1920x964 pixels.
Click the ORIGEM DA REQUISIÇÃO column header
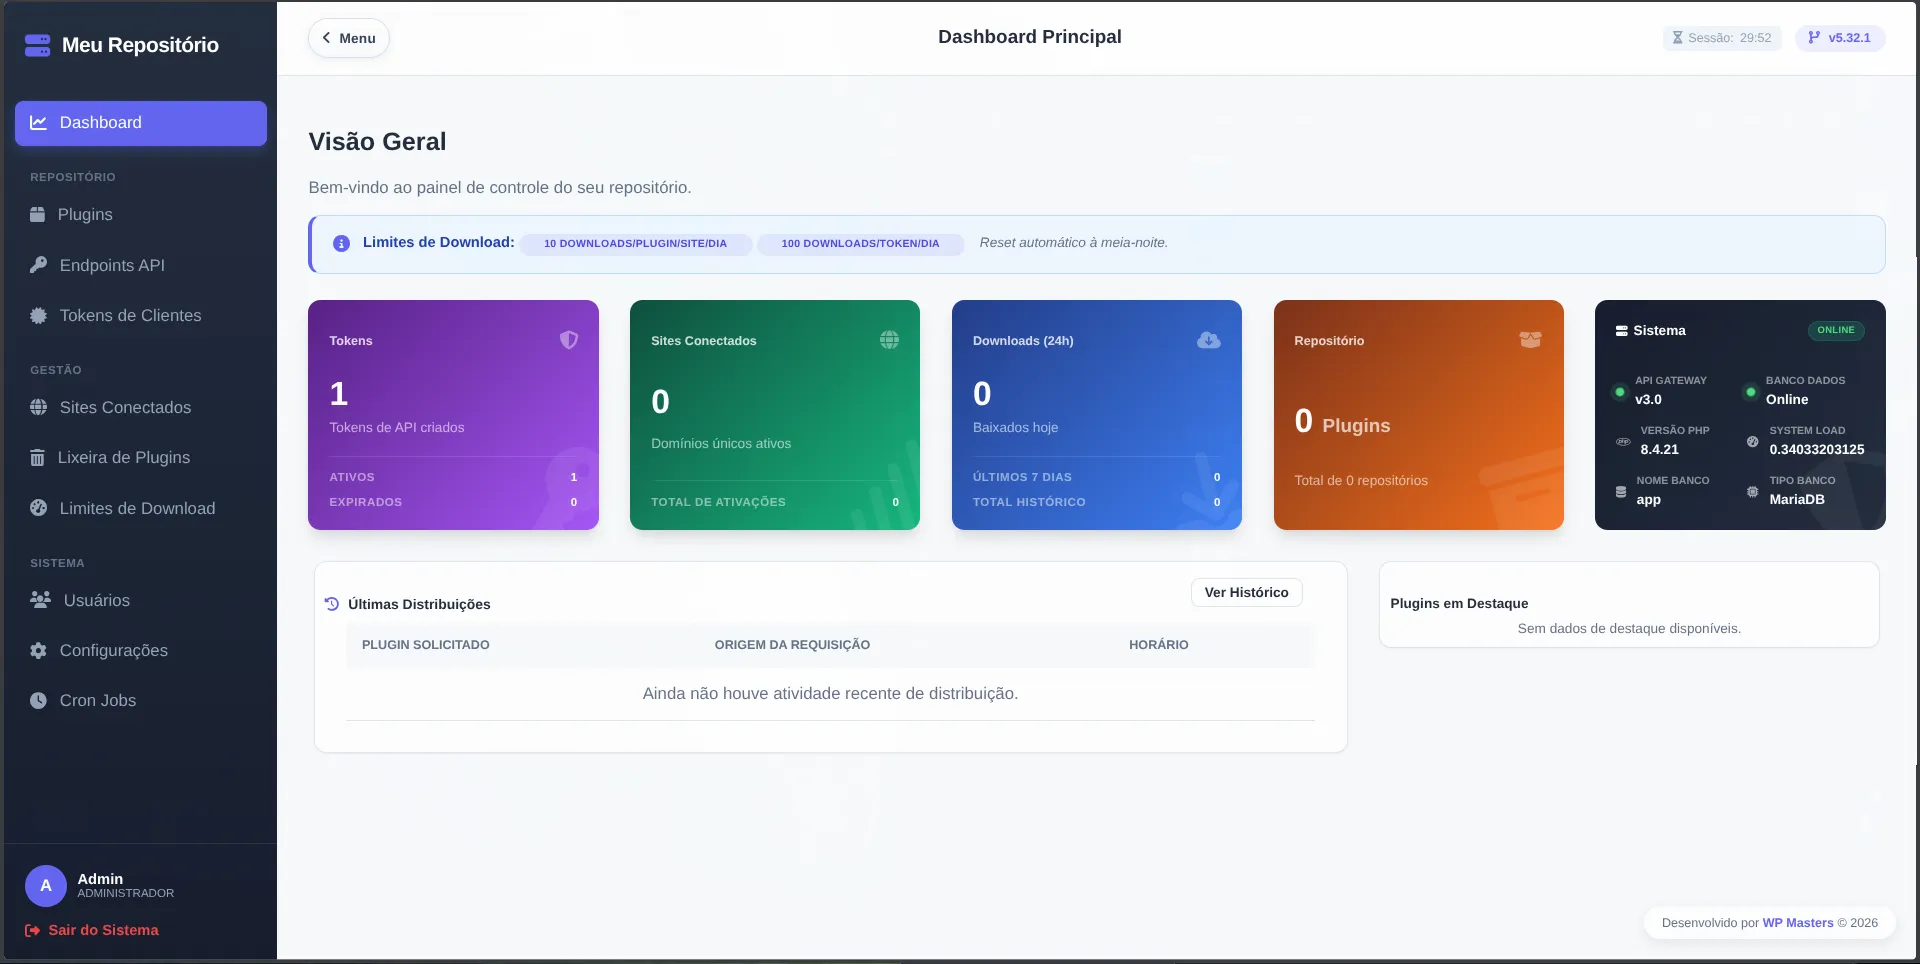792,645
